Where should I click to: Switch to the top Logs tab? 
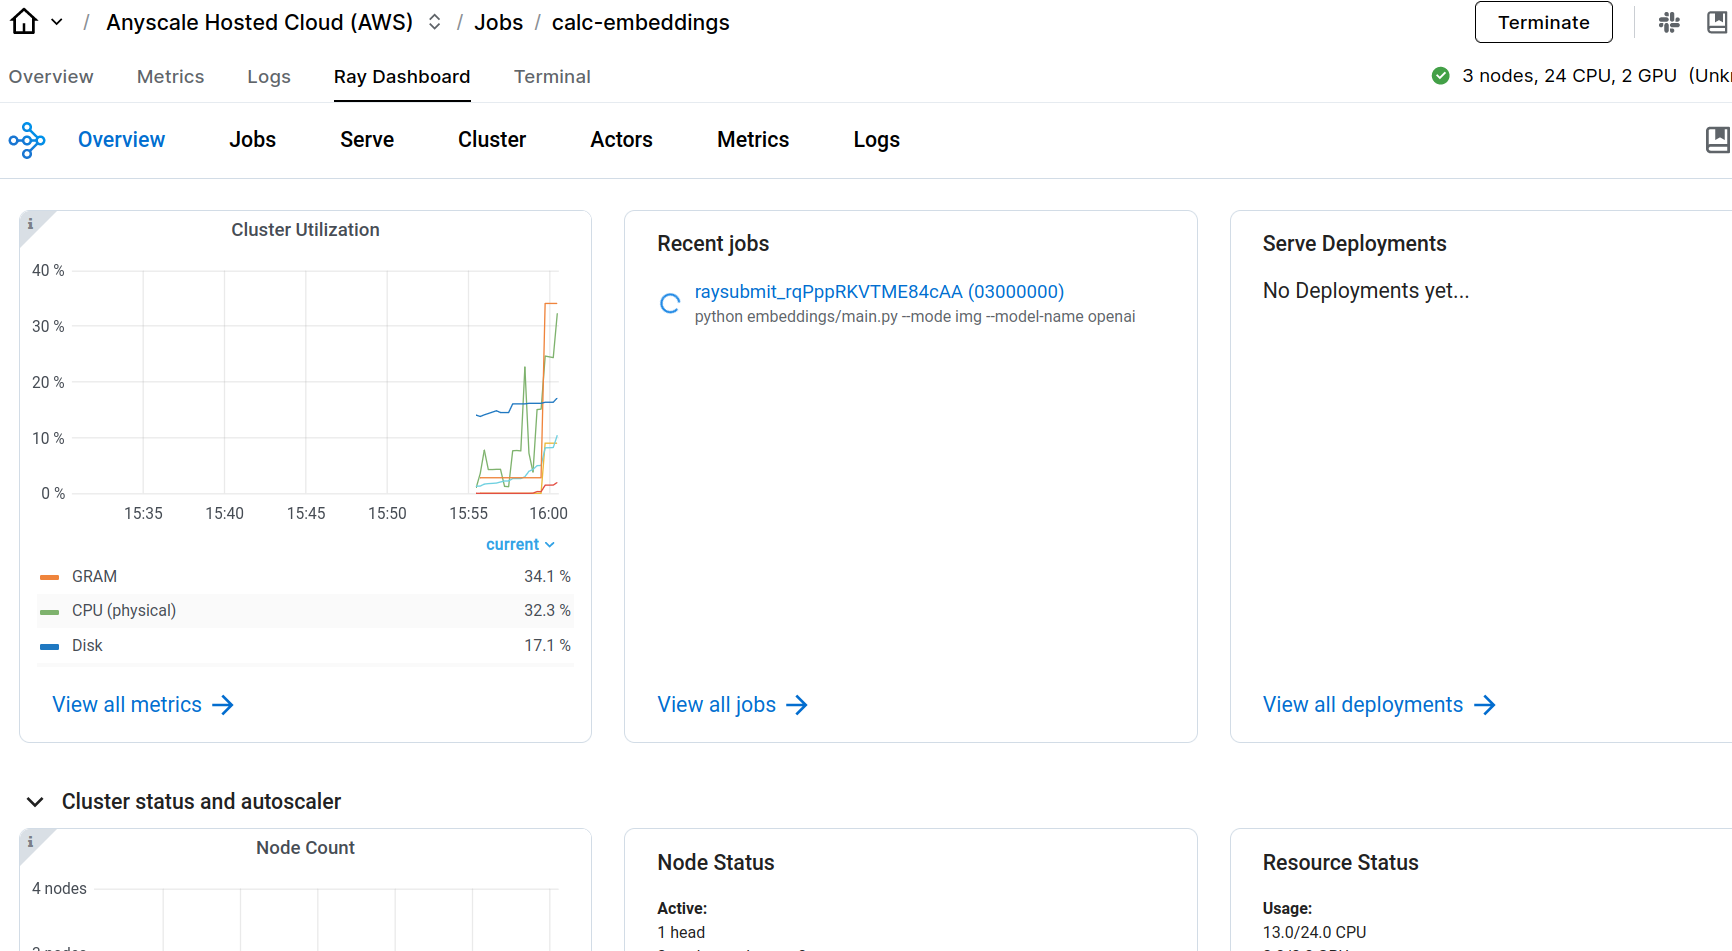click(x=269, y=77)
